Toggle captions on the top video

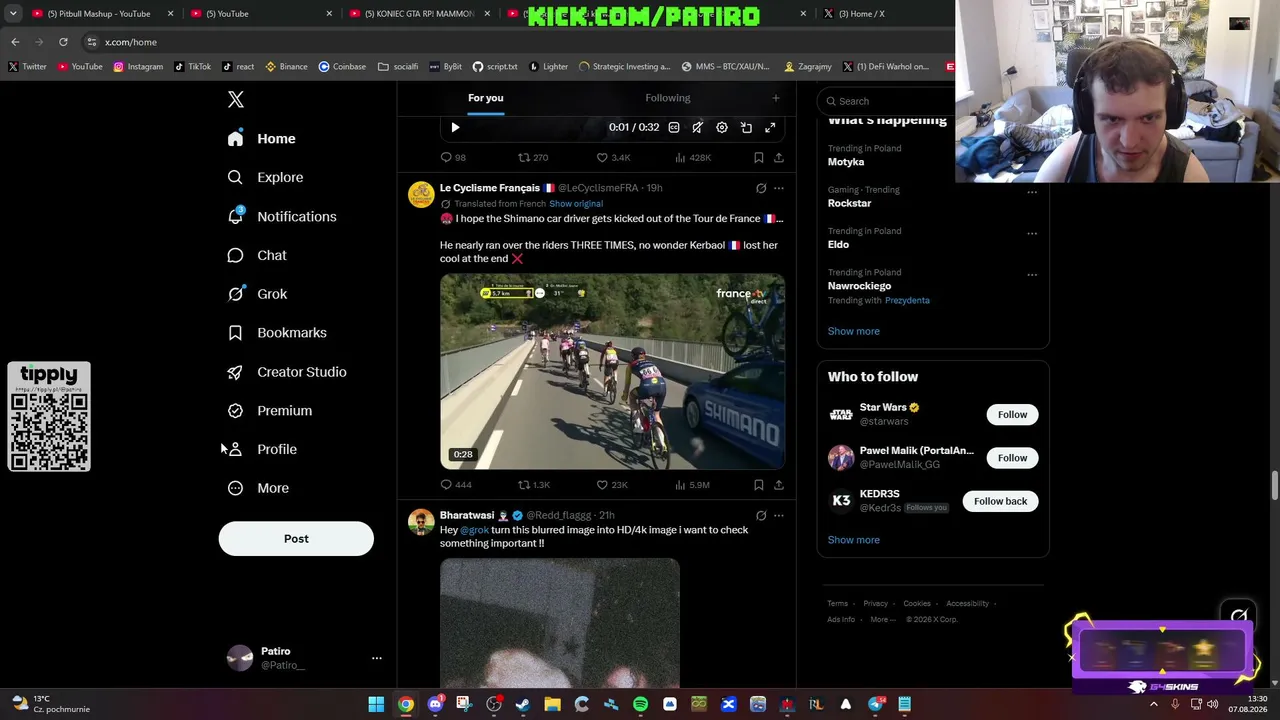(x=674, y=128)
